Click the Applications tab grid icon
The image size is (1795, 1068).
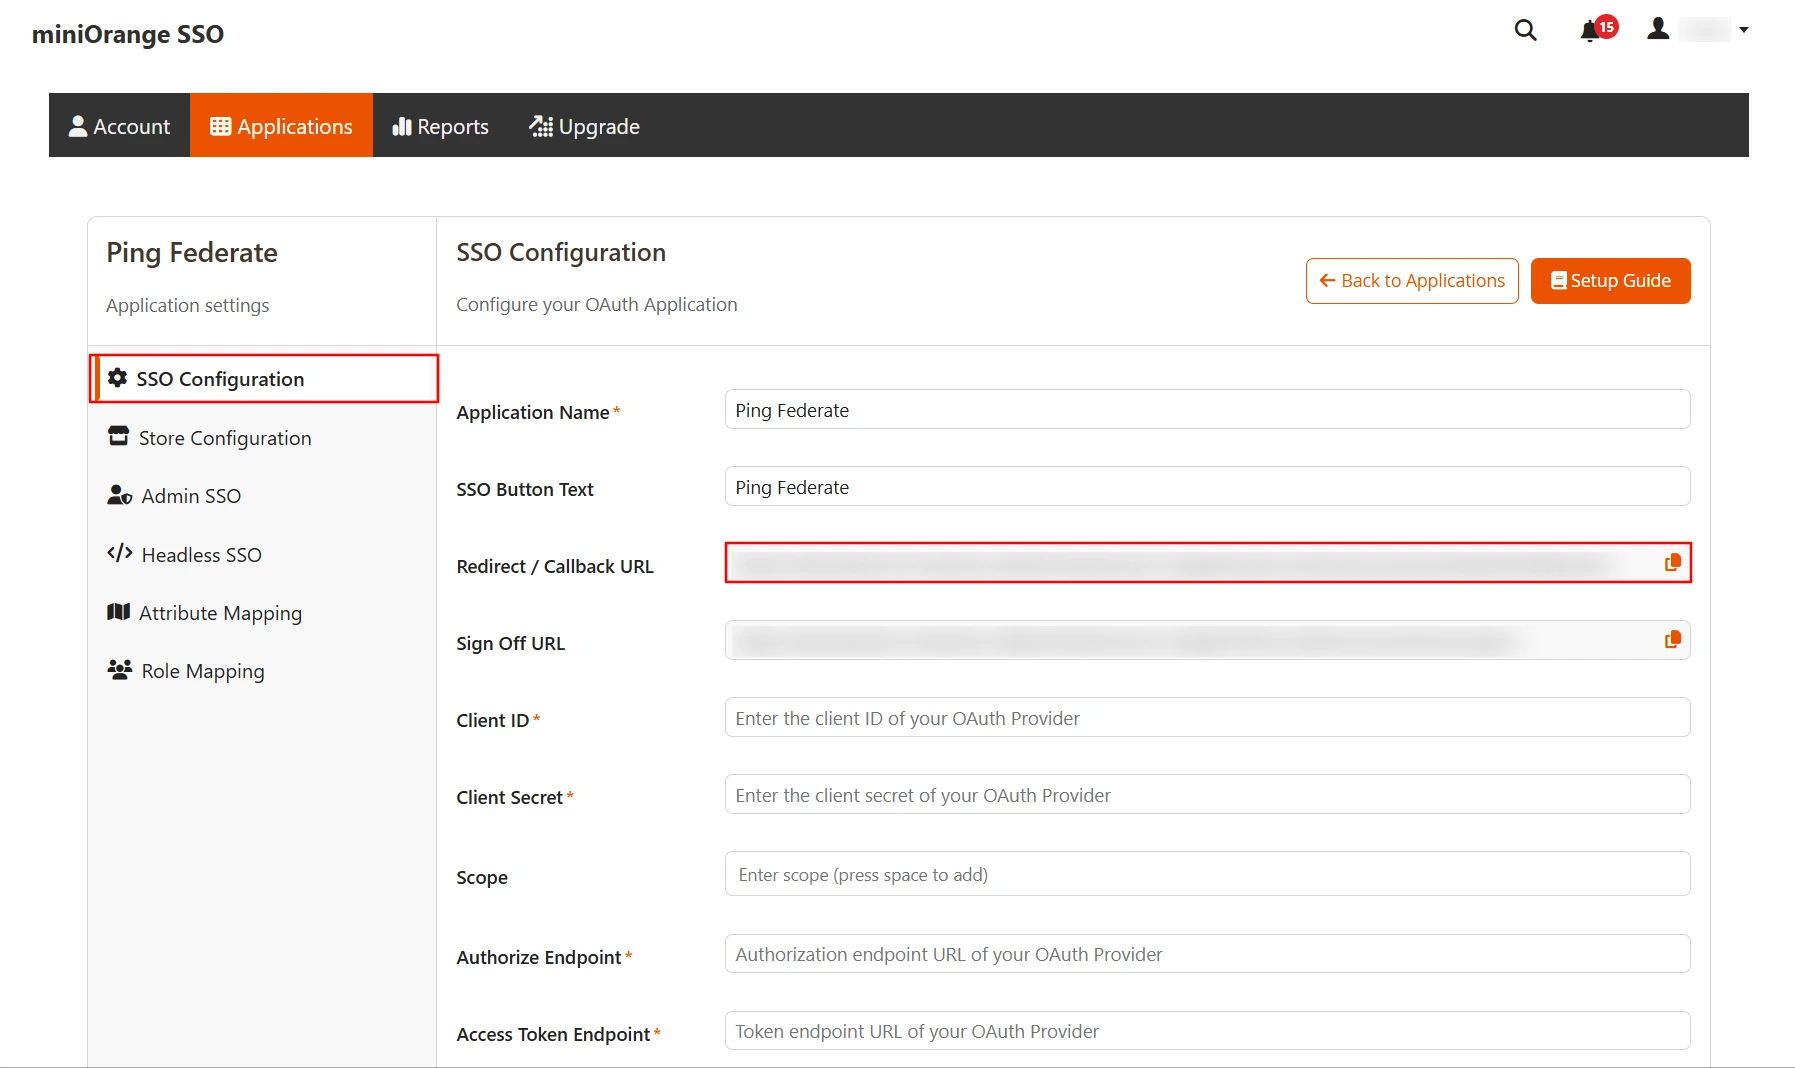tap(221, 126)
